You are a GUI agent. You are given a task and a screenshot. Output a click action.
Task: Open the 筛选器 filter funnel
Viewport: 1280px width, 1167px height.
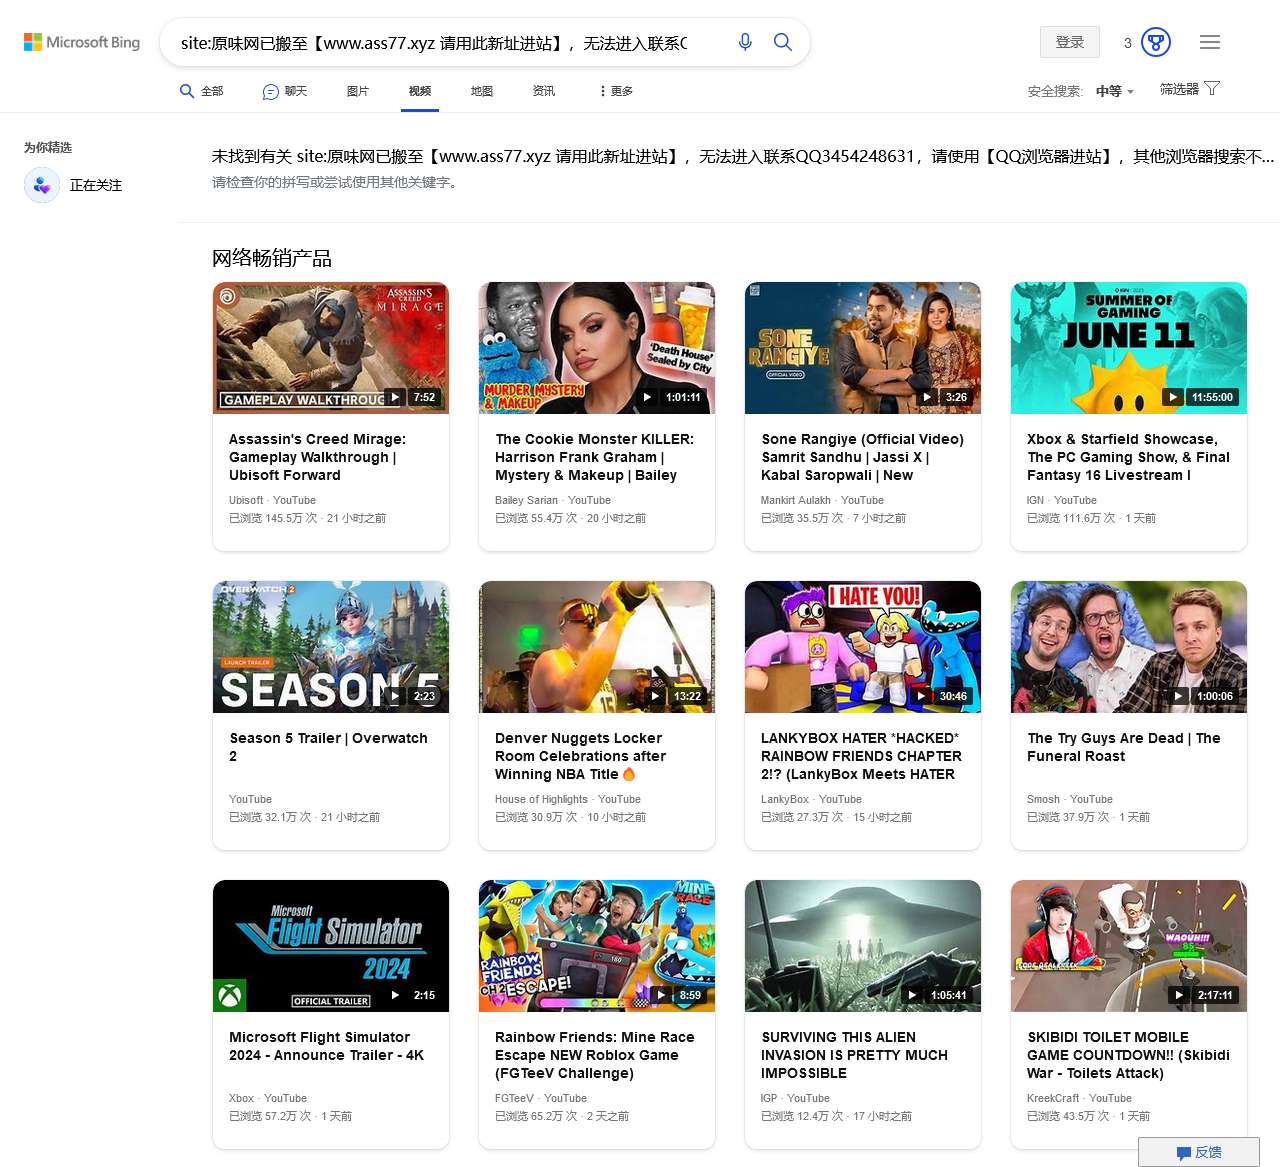coord(1190,89)
